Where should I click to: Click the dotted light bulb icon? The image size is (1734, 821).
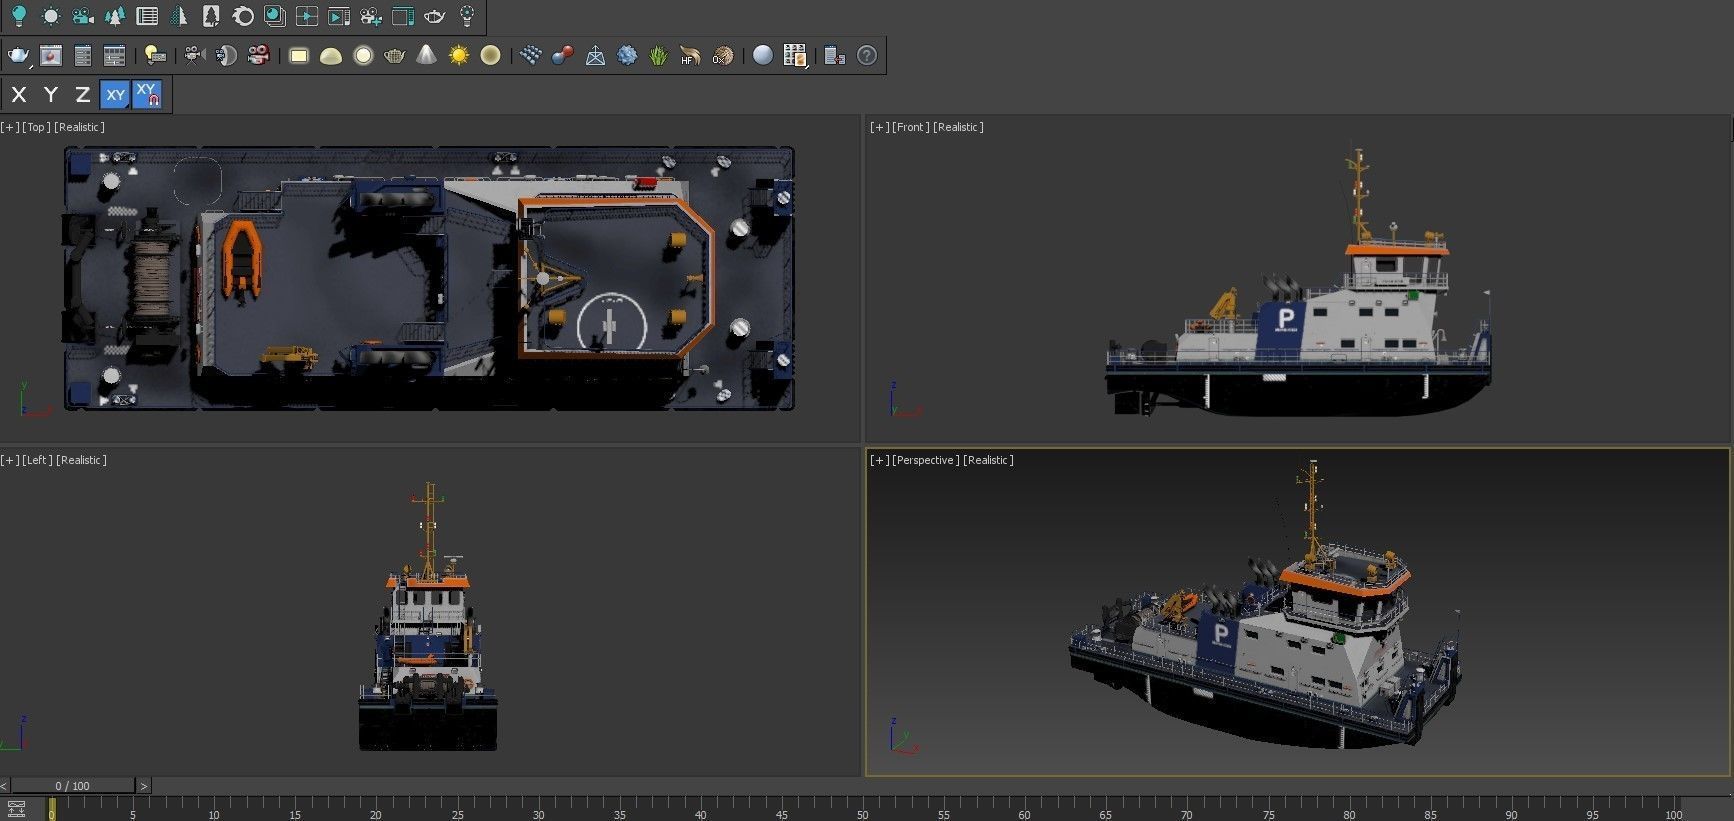[467, 16]
